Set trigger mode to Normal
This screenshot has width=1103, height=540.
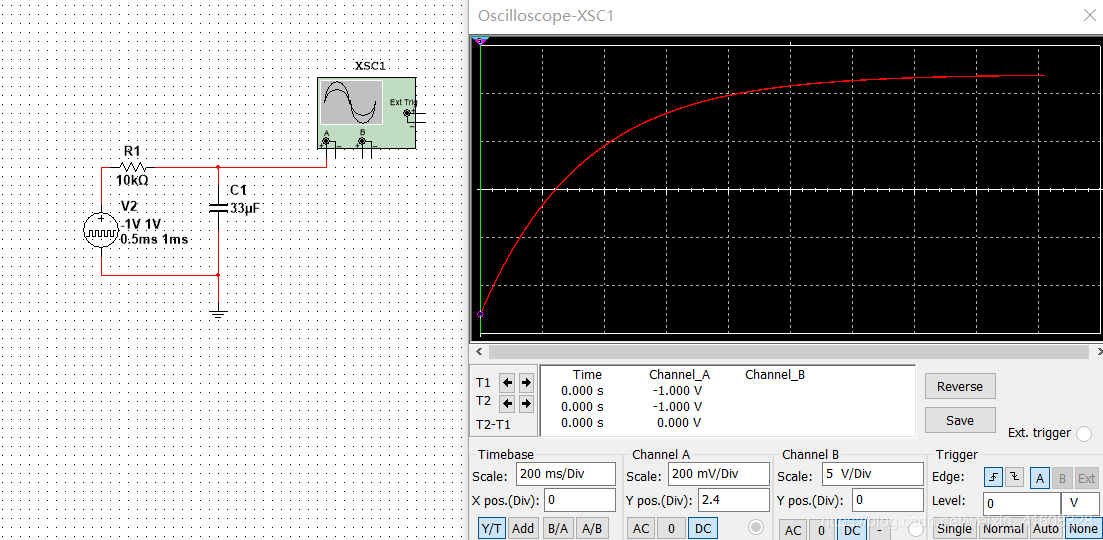(1003, 529)
